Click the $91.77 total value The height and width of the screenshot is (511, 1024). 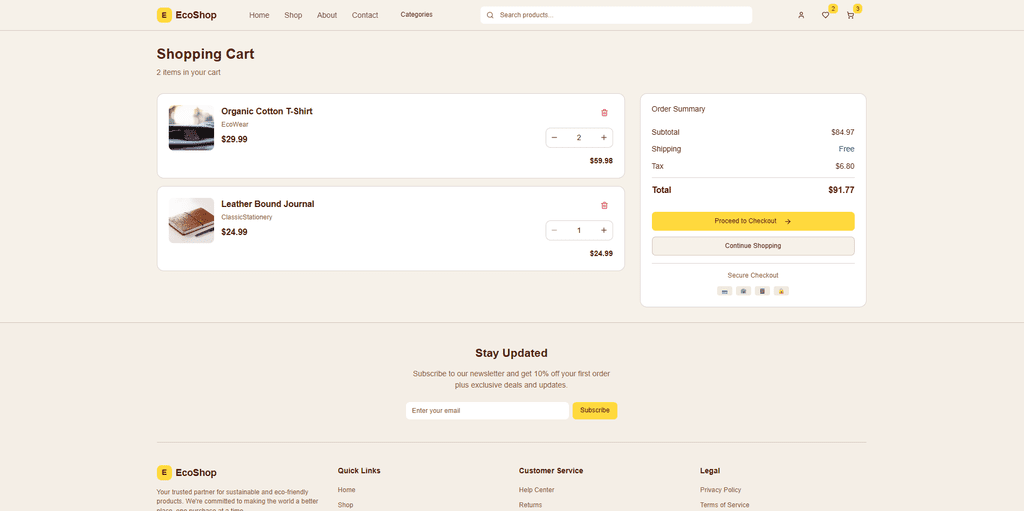(x=841, y=190)
